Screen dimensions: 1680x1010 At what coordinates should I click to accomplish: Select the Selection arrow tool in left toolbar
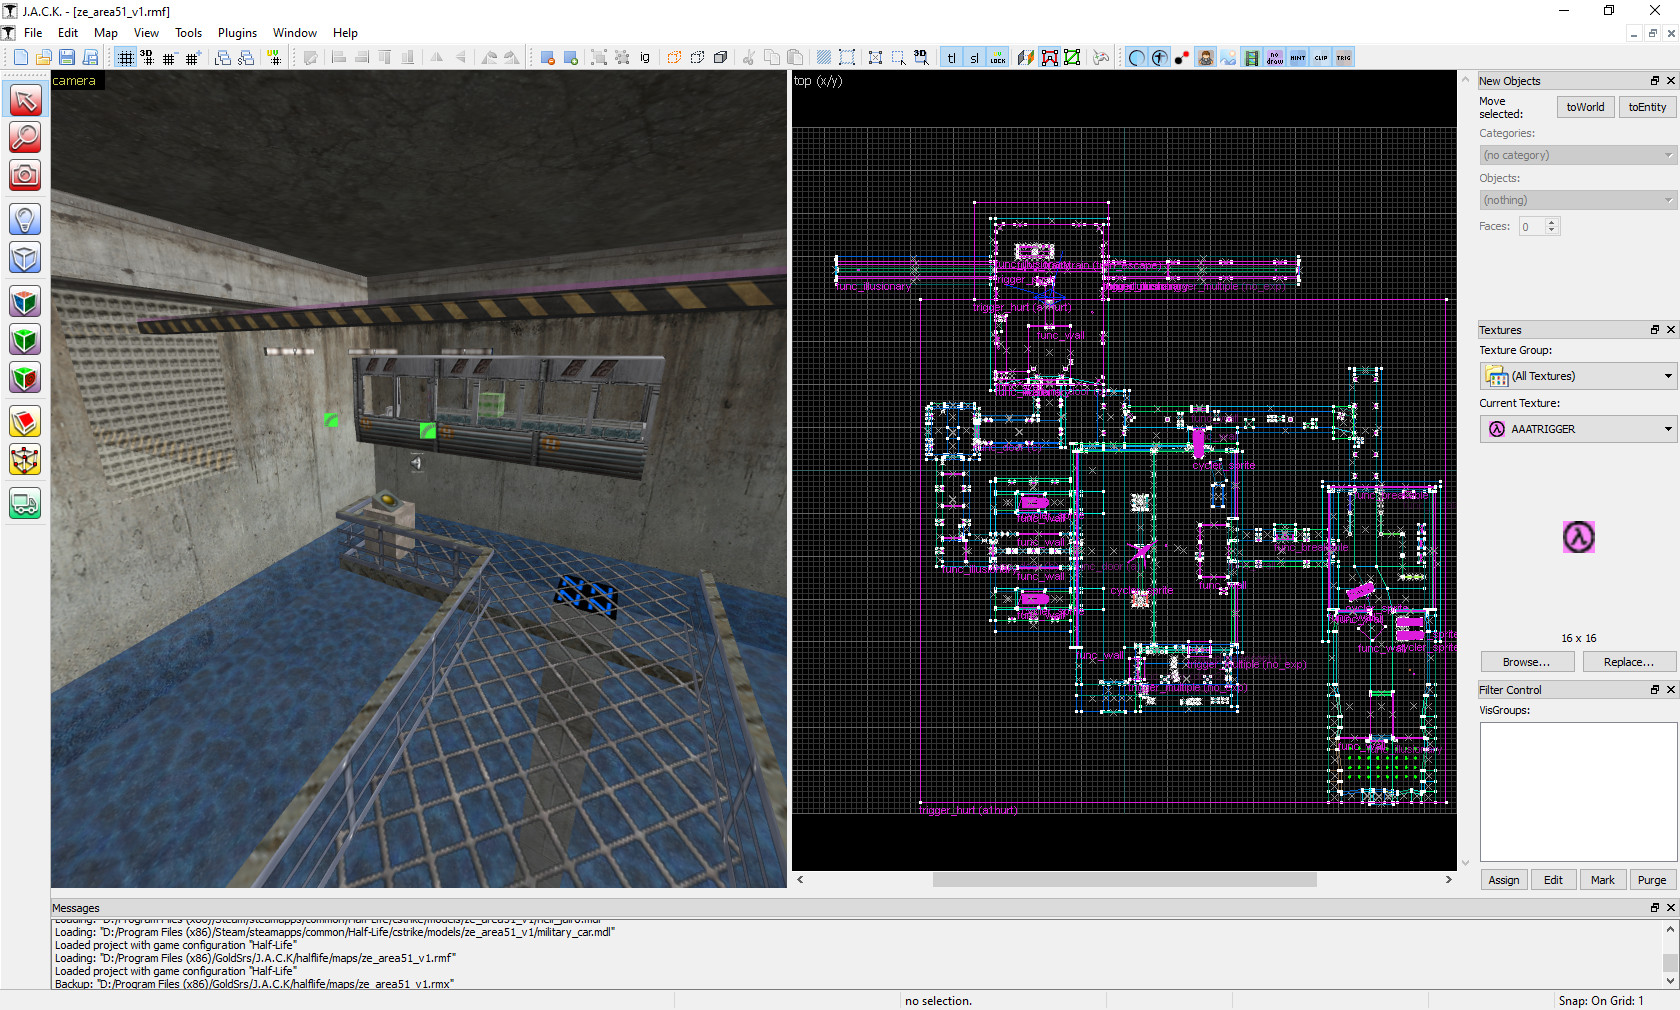[25, 100]
